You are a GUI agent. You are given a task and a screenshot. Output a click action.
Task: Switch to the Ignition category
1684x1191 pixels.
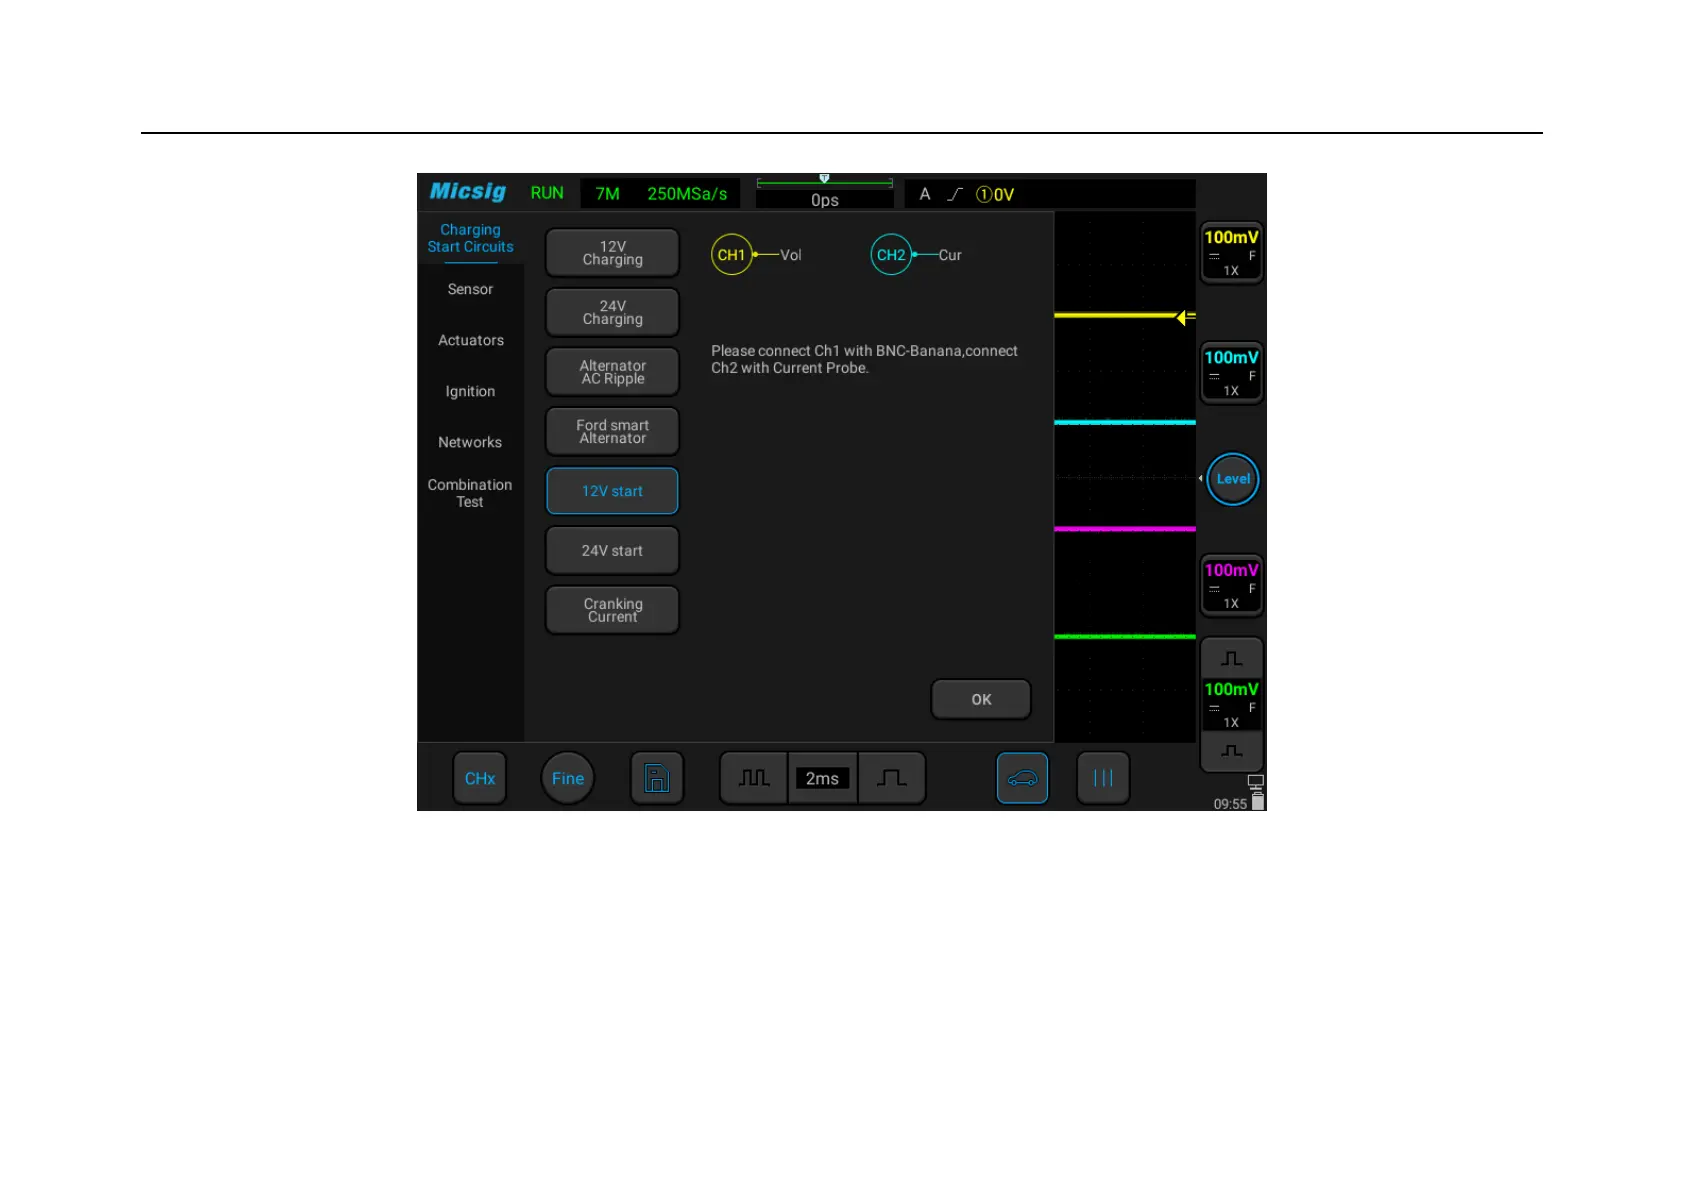470,391
